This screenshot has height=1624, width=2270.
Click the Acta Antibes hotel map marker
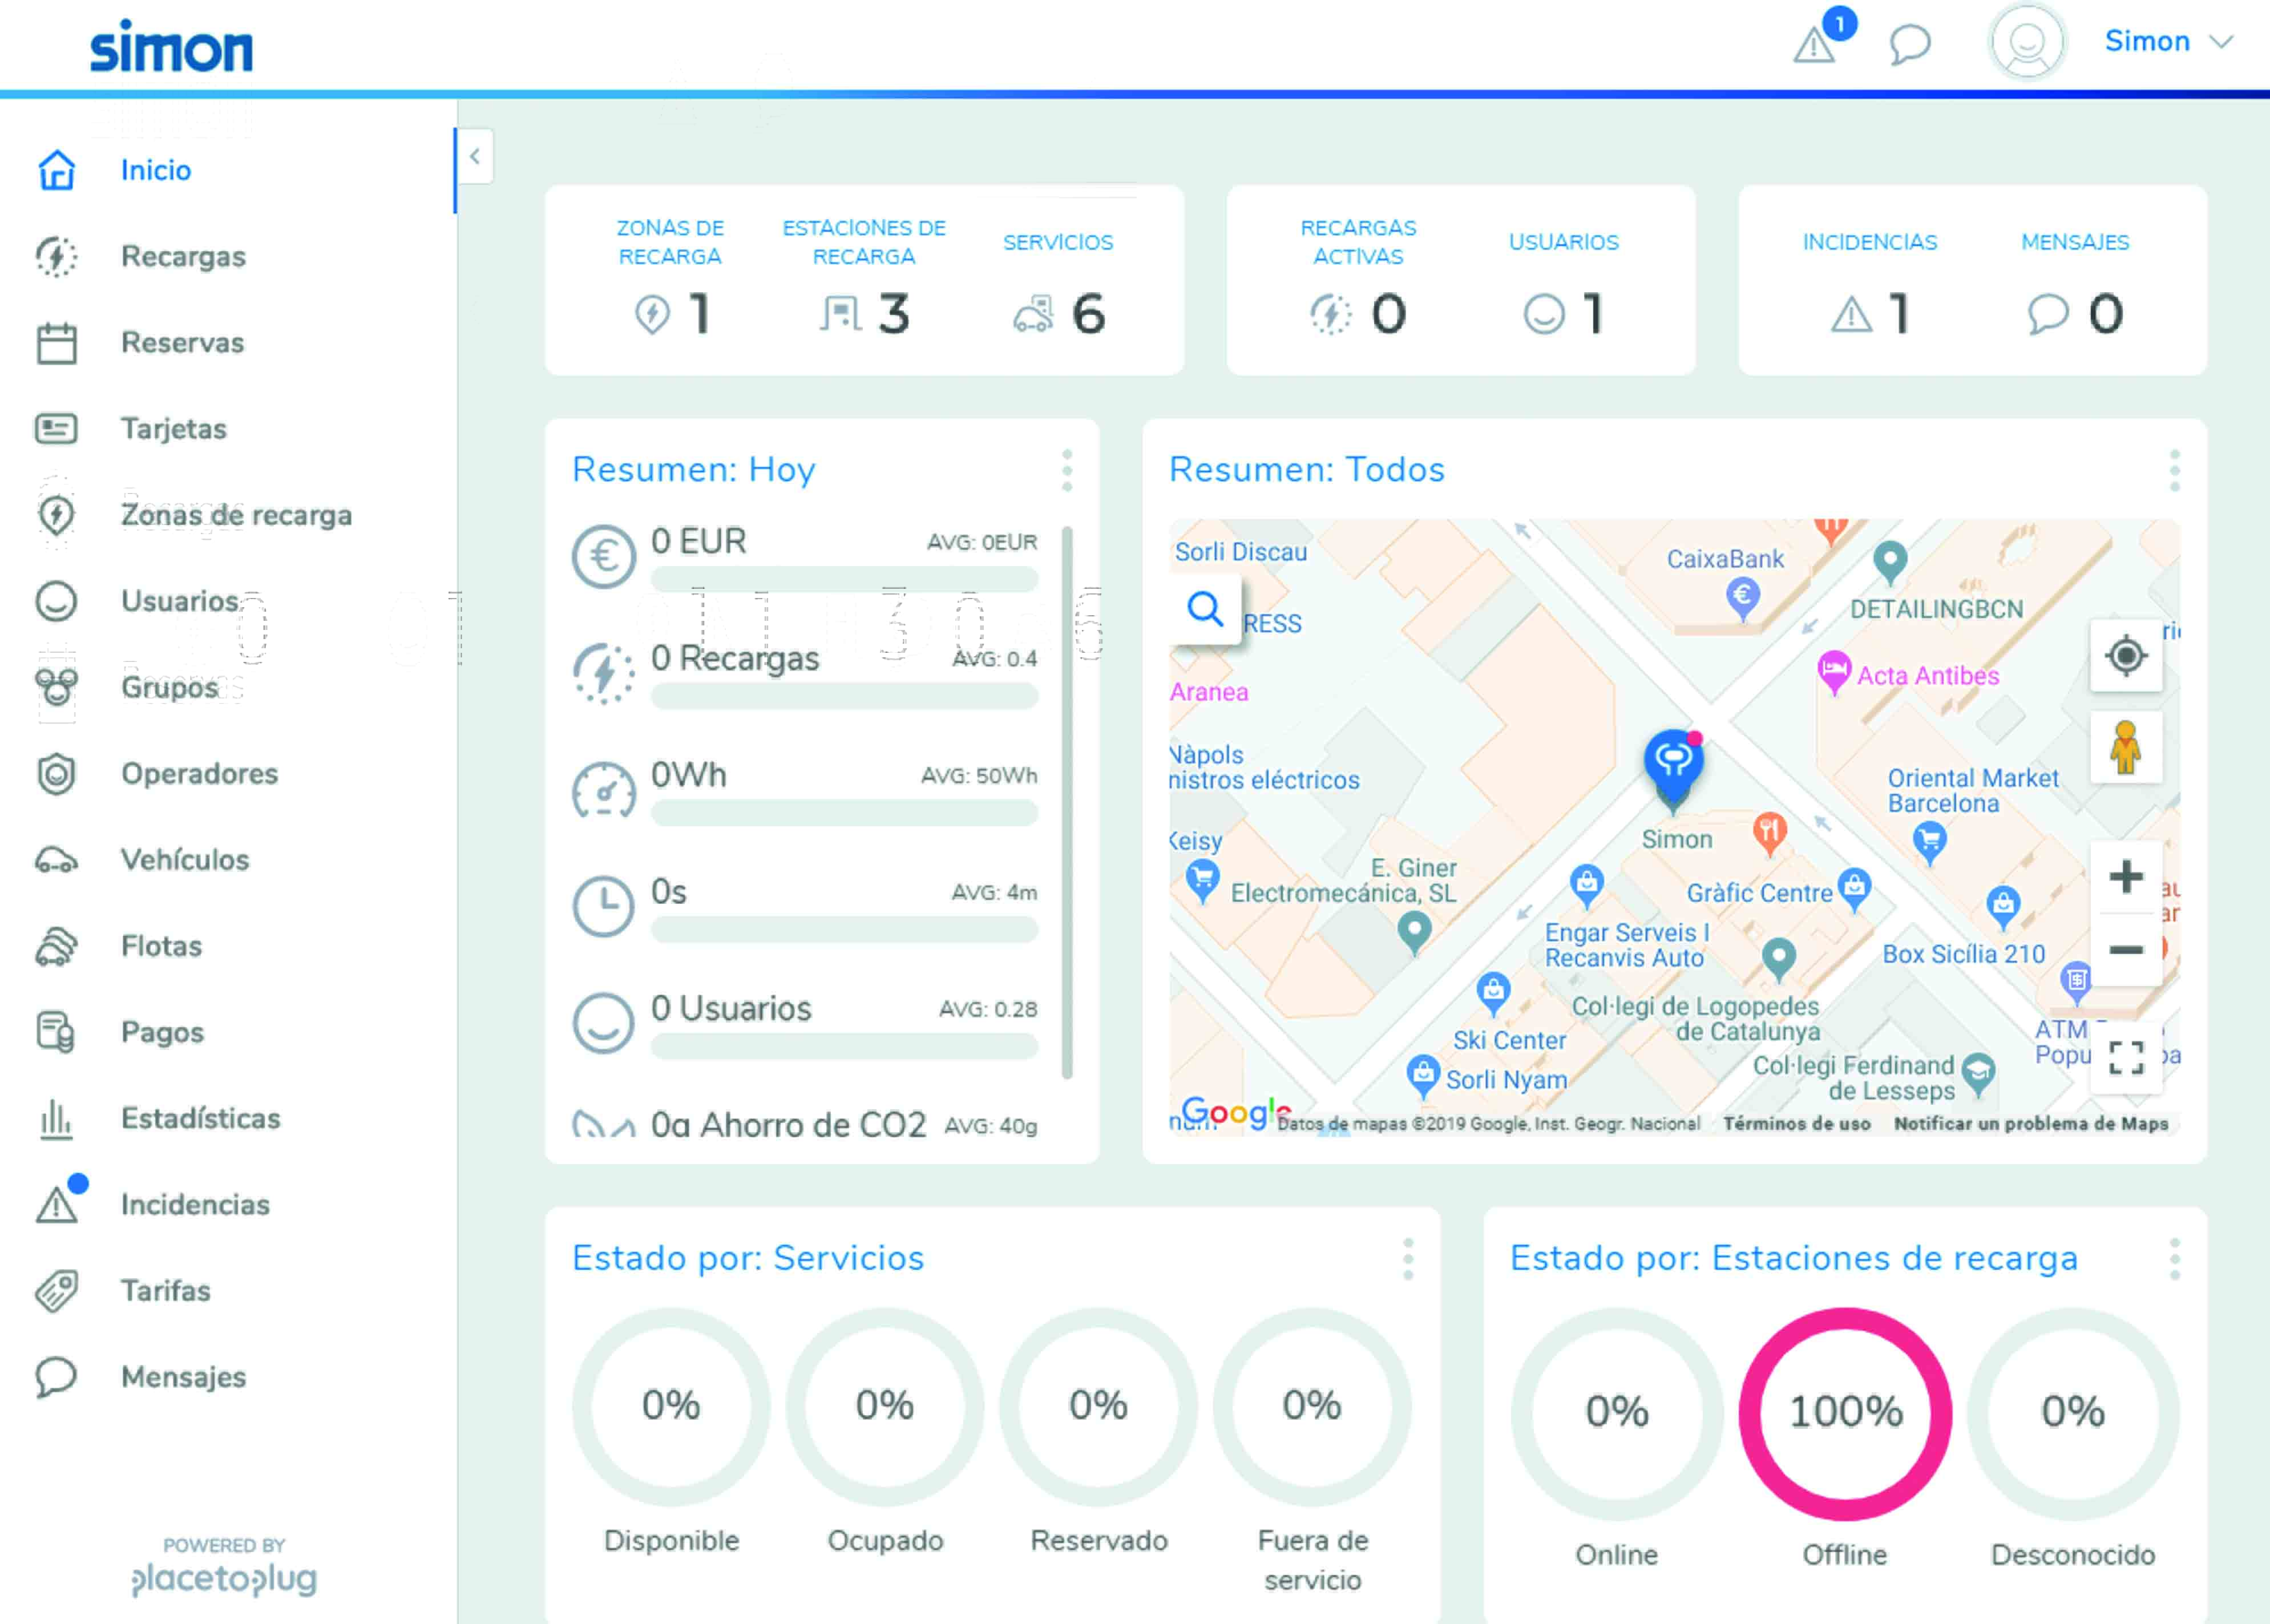tap(1833, 672)
